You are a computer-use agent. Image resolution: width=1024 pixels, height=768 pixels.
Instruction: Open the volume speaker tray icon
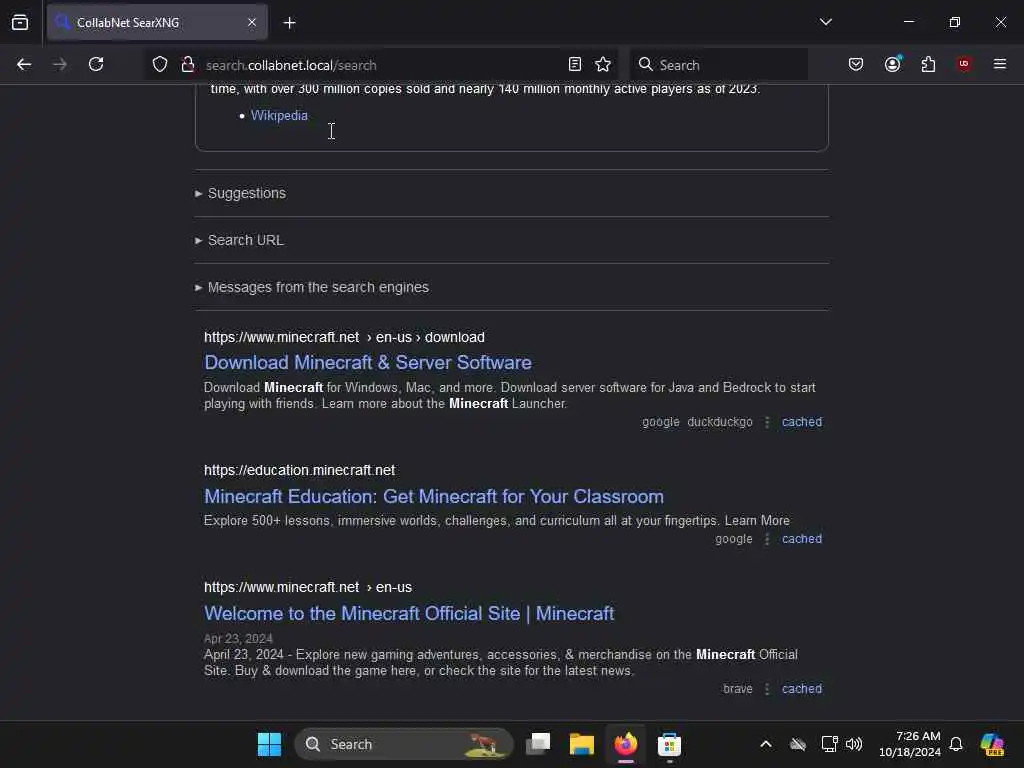pyautogui.click(x=854, y=744)
